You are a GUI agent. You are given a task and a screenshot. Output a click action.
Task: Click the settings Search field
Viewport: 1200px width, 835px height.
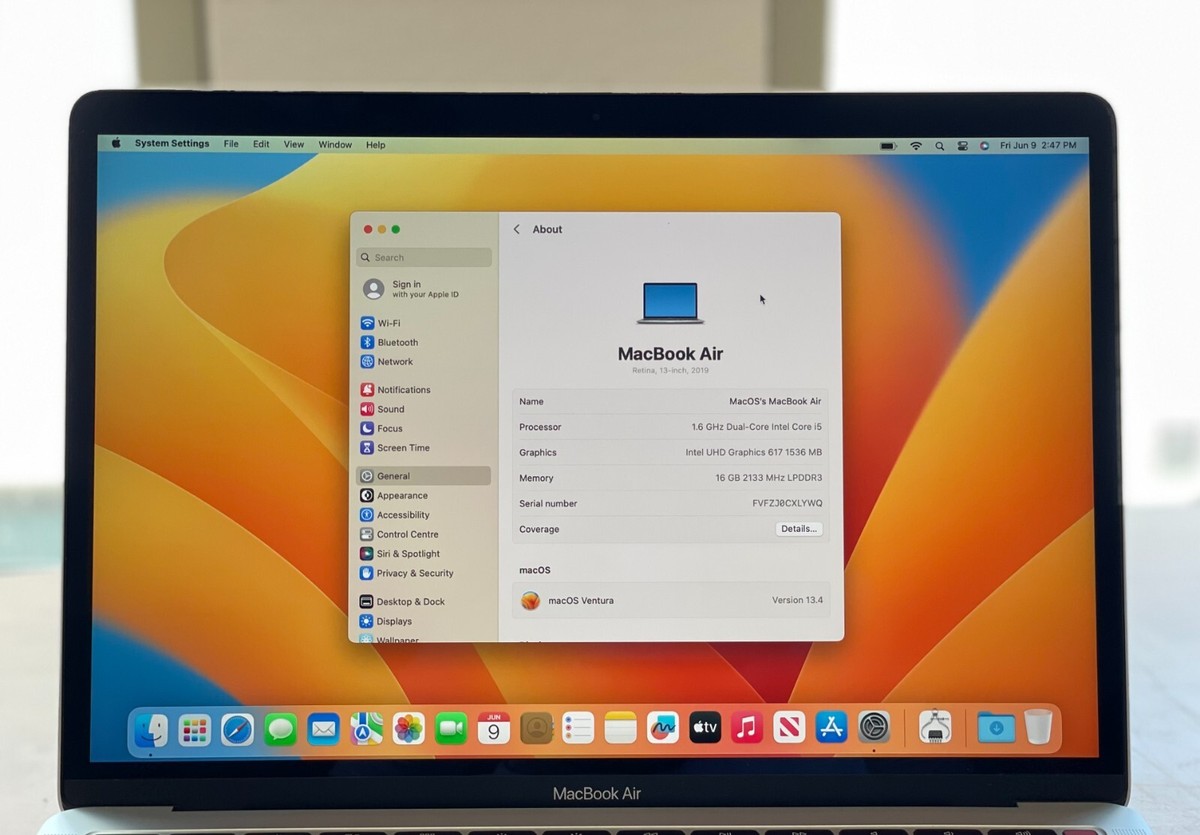coord(424,257)
